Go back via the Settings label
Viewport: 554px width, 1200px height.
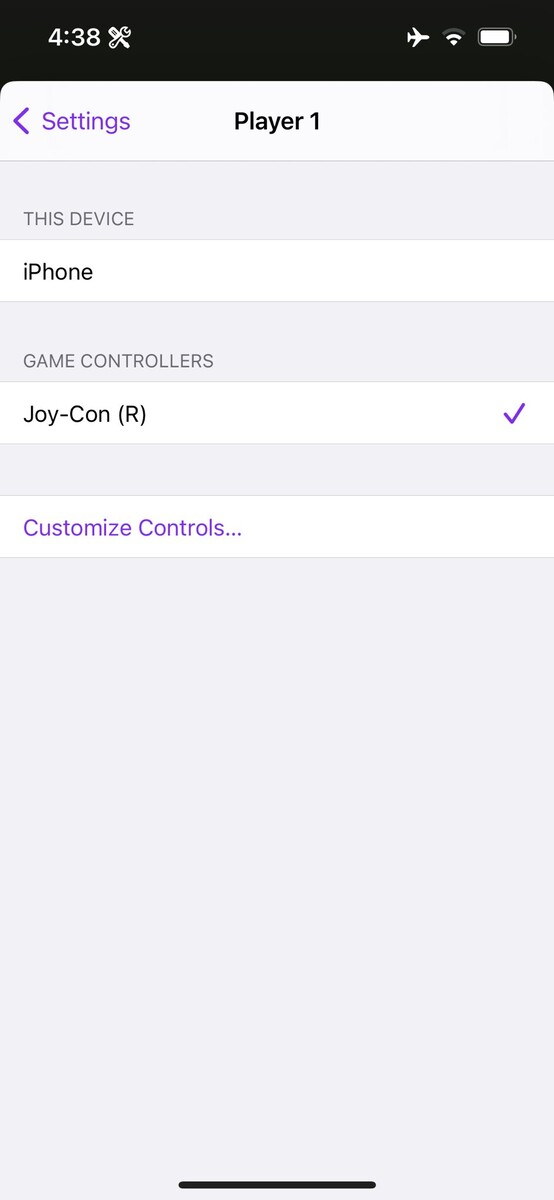[x=86, y=121]
